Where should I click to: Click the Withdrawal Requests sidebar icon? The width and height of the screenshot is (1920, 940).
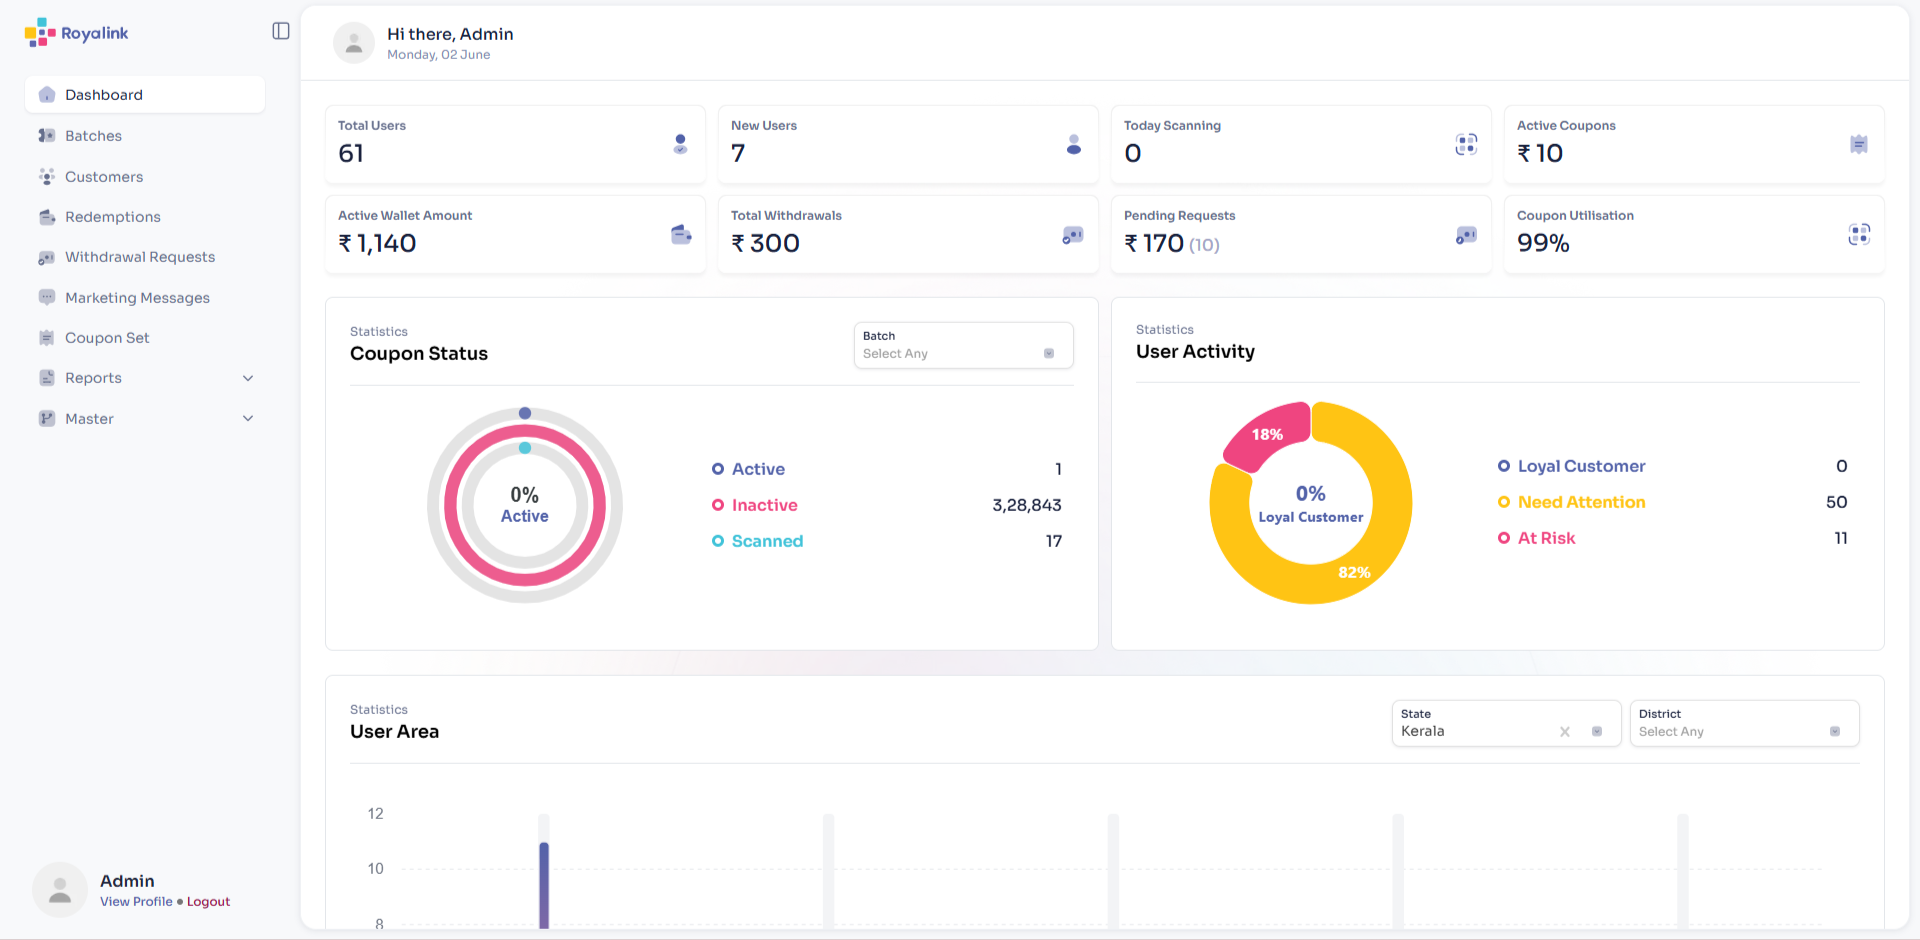coord(47,257)
